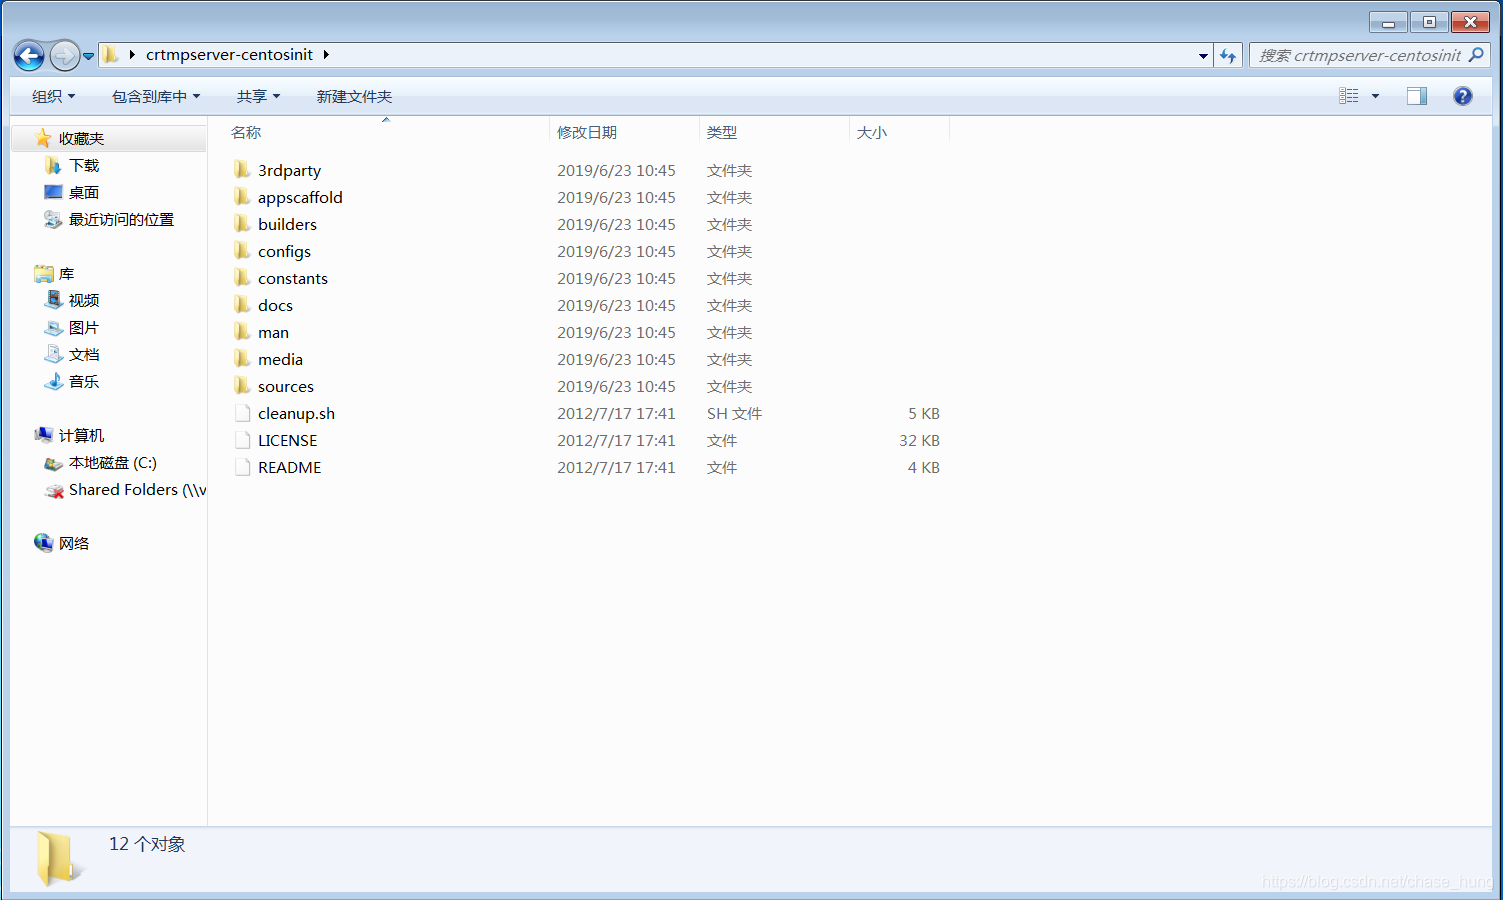Open the address bar previous locations dropdown

1203,56
